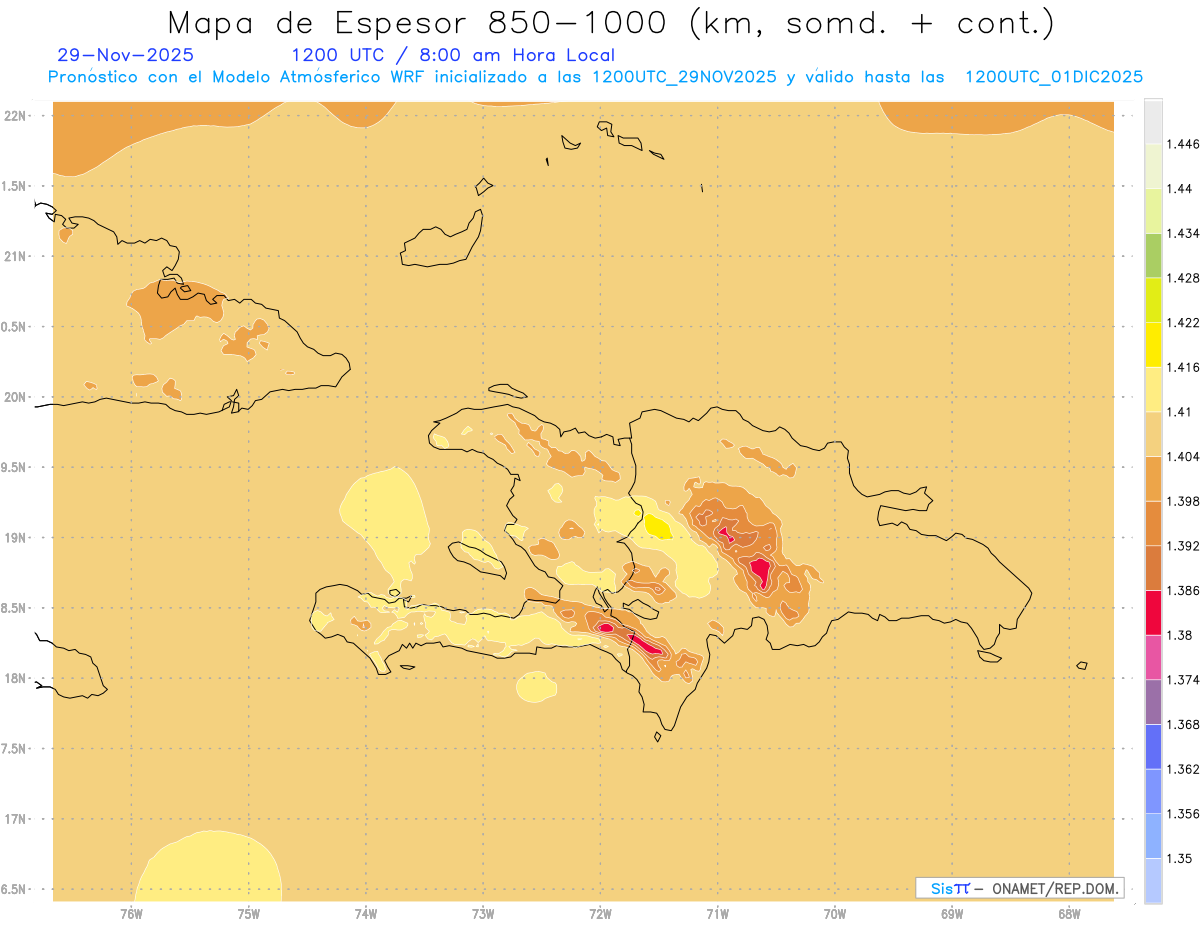Click the colorbar value 1.404
The image size is (1200, 927).
pyautogui.click(x=1185, y=456)
